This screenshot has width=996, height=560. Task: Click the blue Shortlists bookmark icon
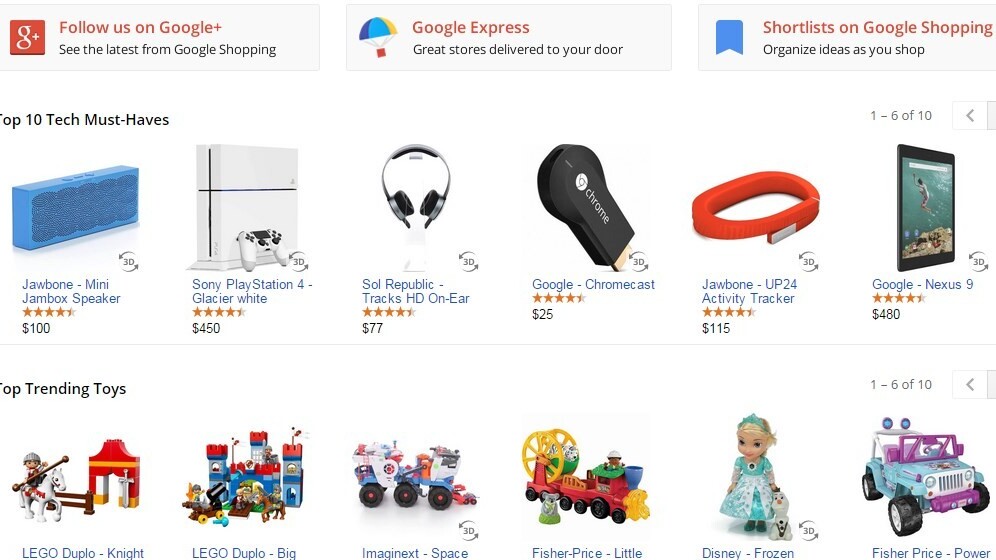[729, 37]
